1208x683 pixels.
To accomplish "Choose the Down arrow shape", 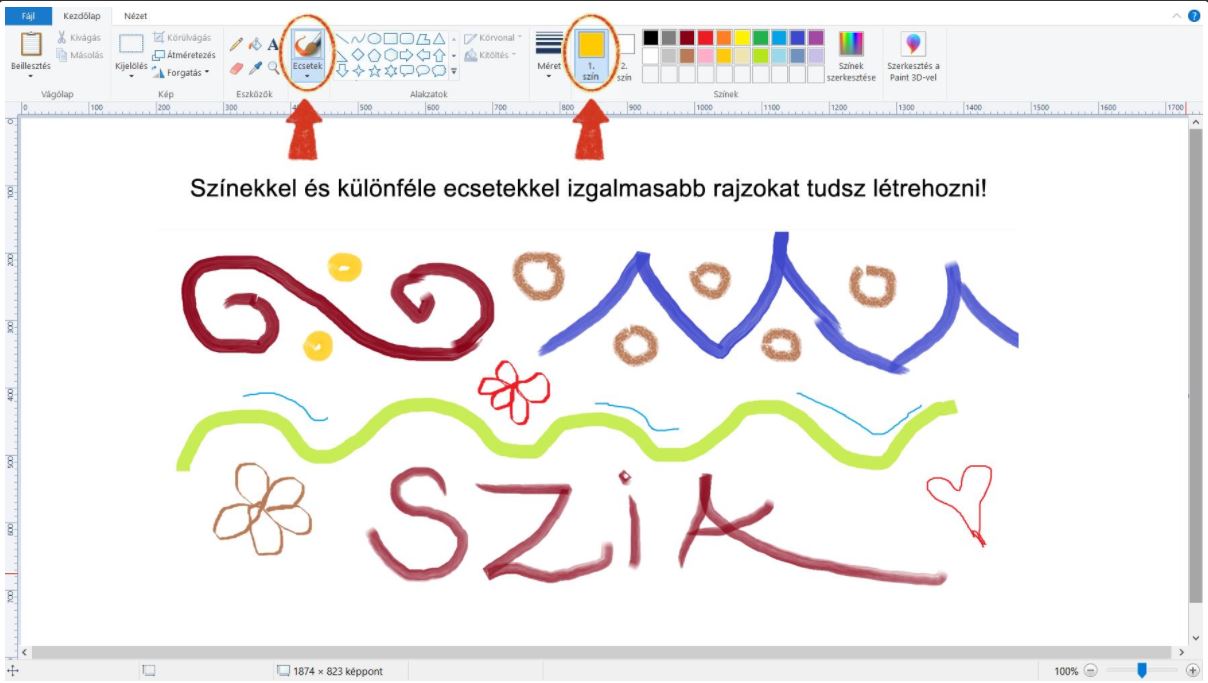I will tap(341, 71).
